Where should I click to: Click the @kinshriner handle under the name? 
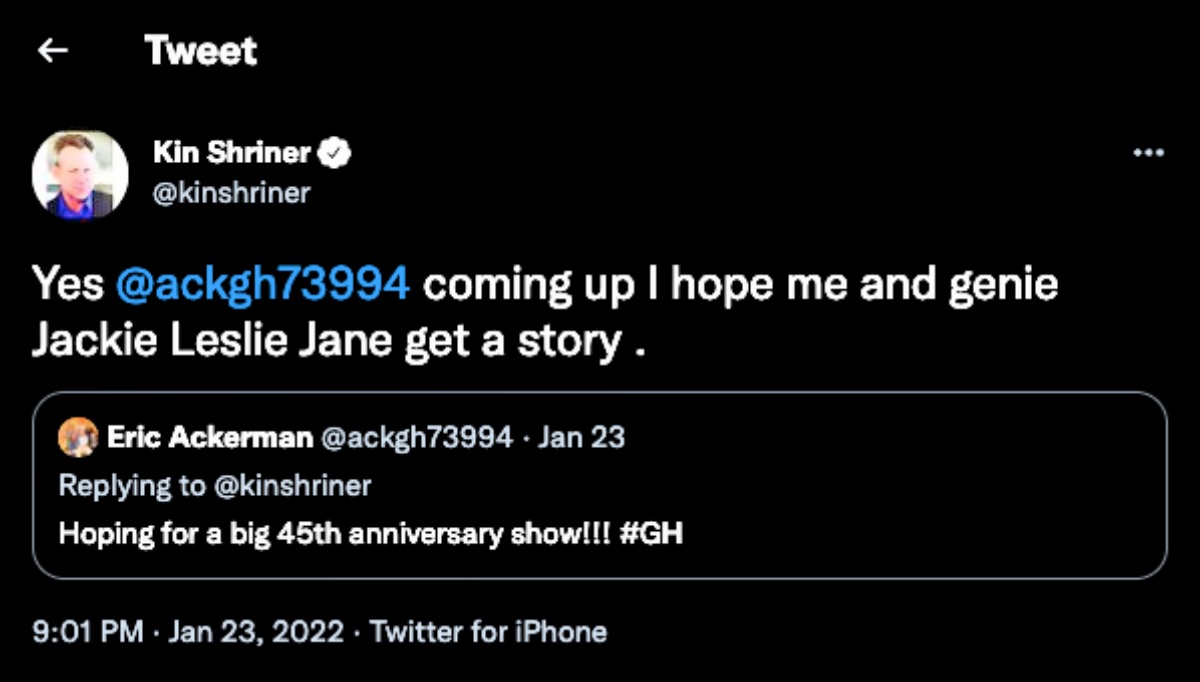[x=231, y=191]
